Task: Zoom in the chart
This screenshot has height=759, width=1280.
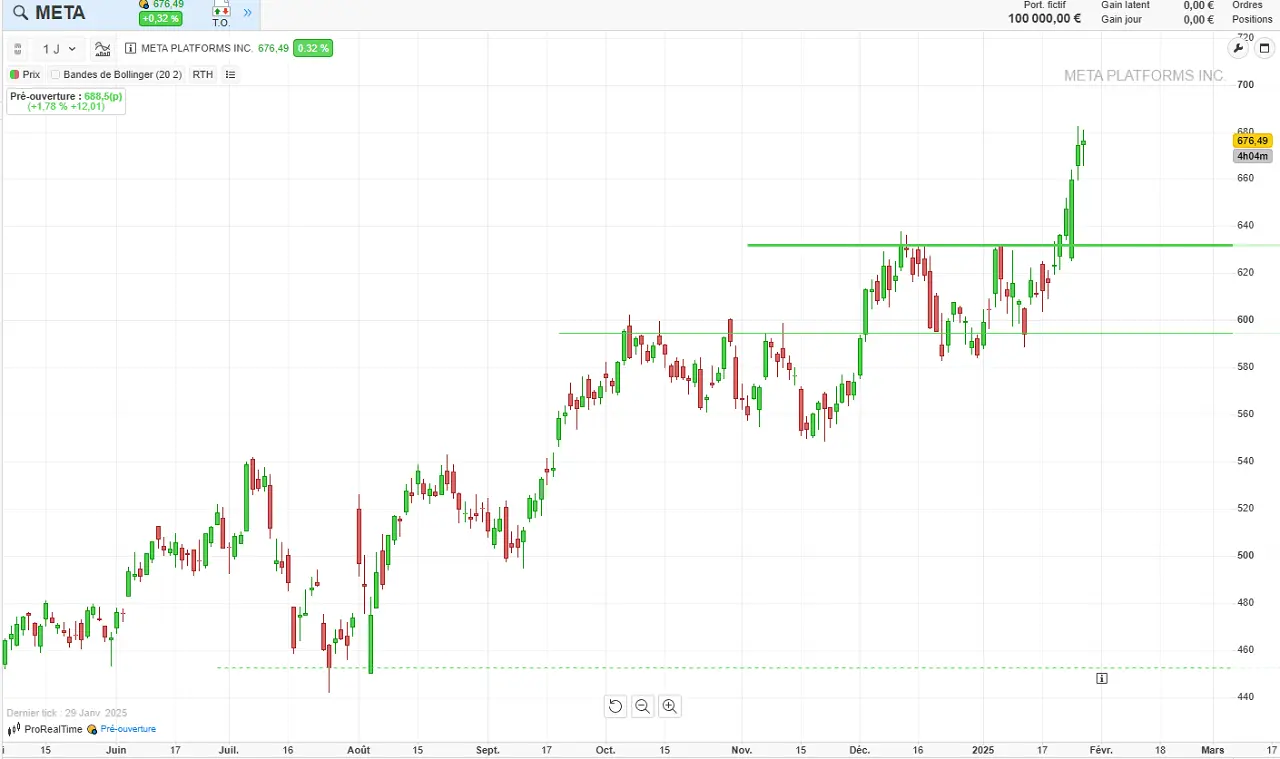Action: click(670, 706)
